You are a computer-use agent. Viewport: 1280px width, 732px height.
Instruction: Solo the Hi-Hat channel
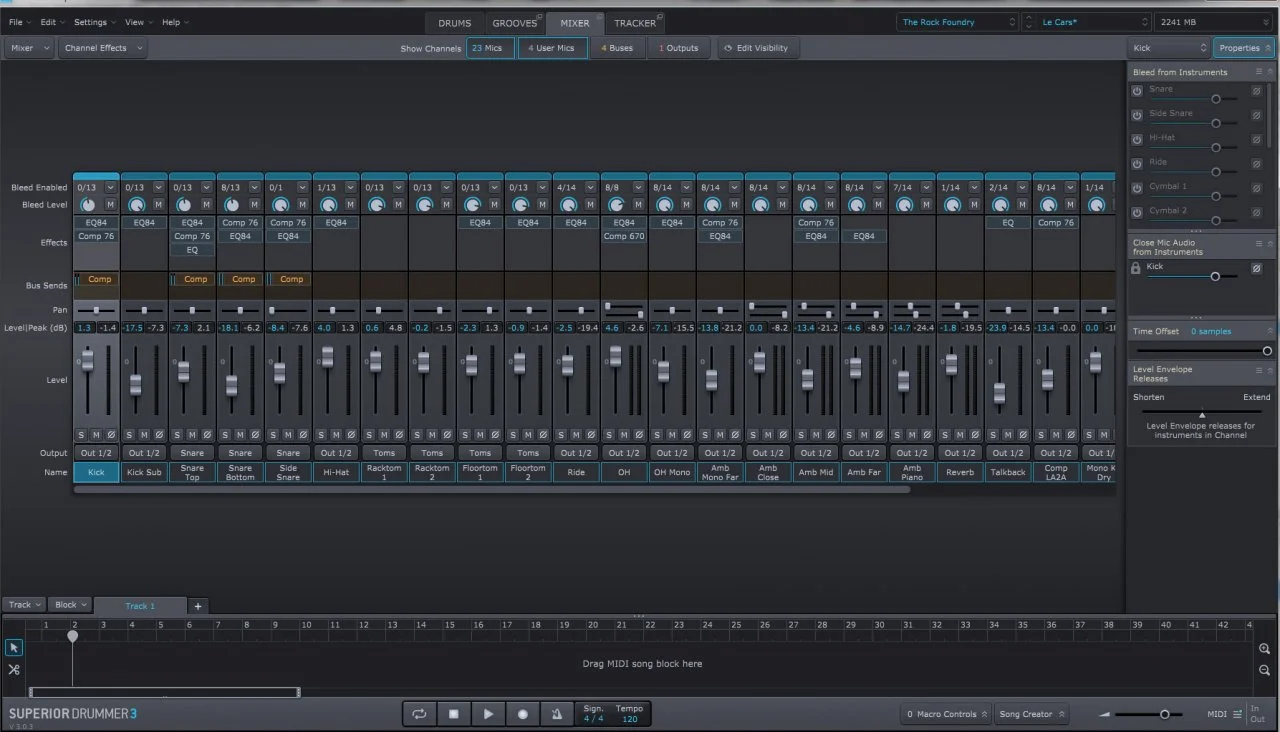click(321, 434)
